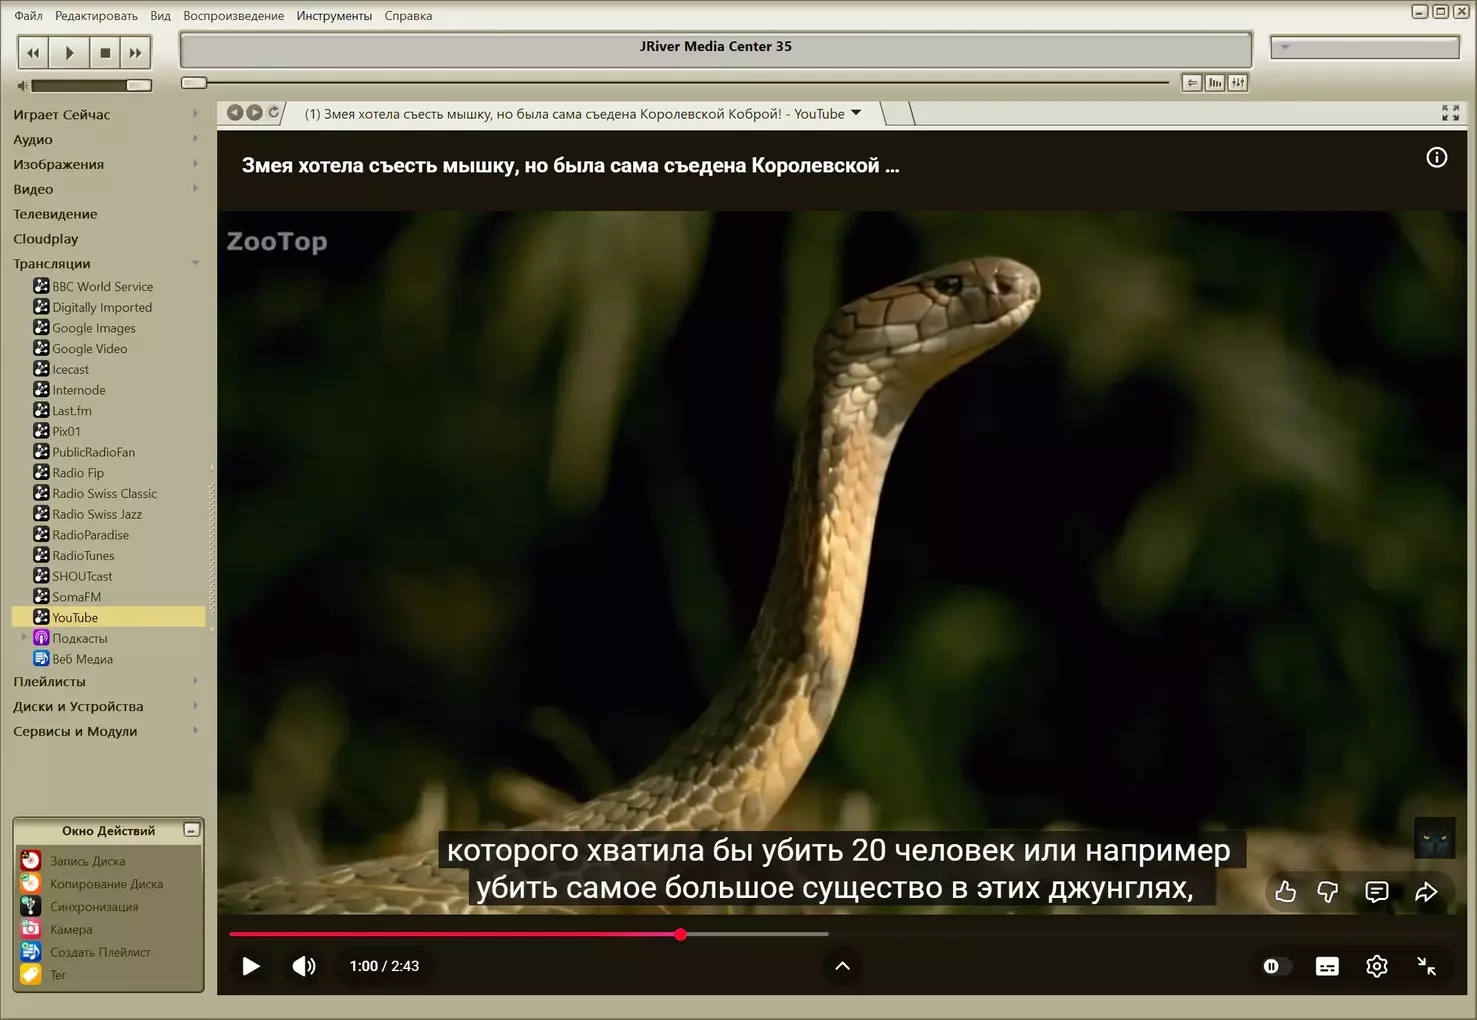
Task: Expand the Изображения section arrow
Action: [195, 164]
